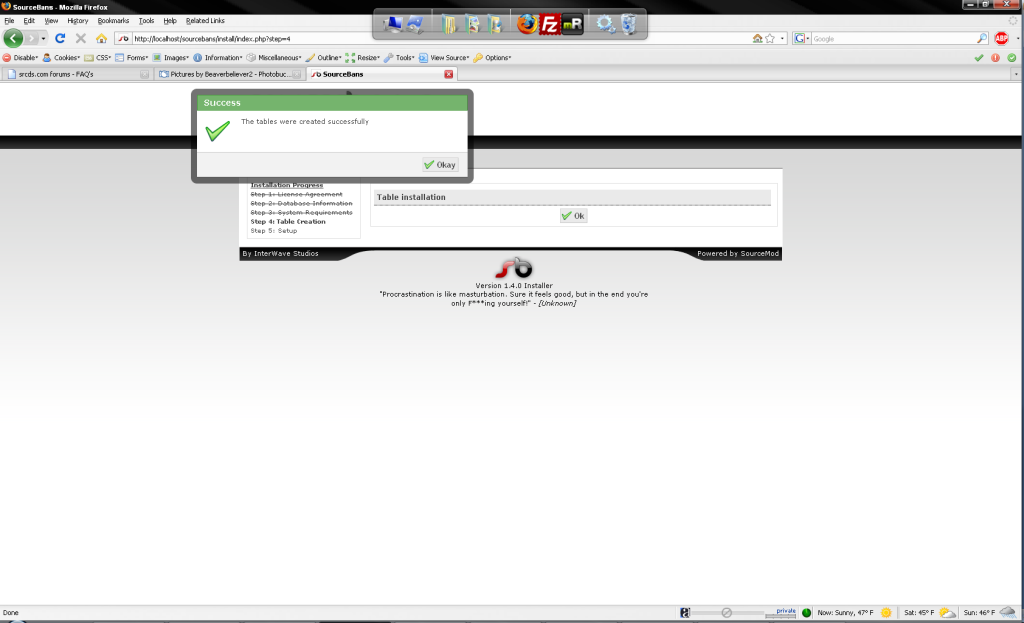Open the first folder icon in the dock

[449, 24]
